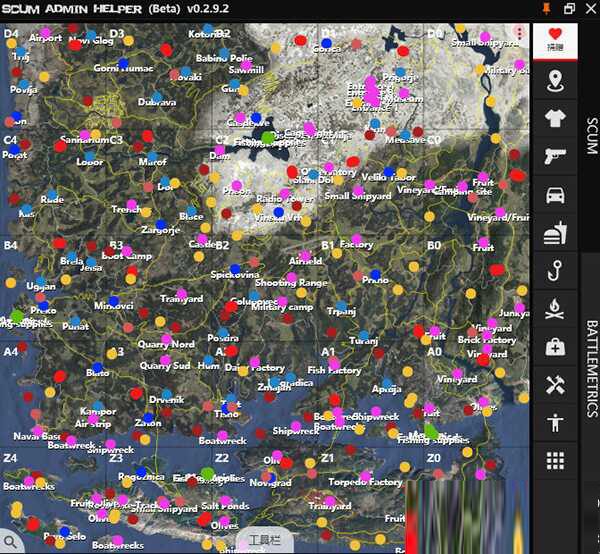Open the grid of all categories
This screenshot has height=554, width=600.
point(554,461)
